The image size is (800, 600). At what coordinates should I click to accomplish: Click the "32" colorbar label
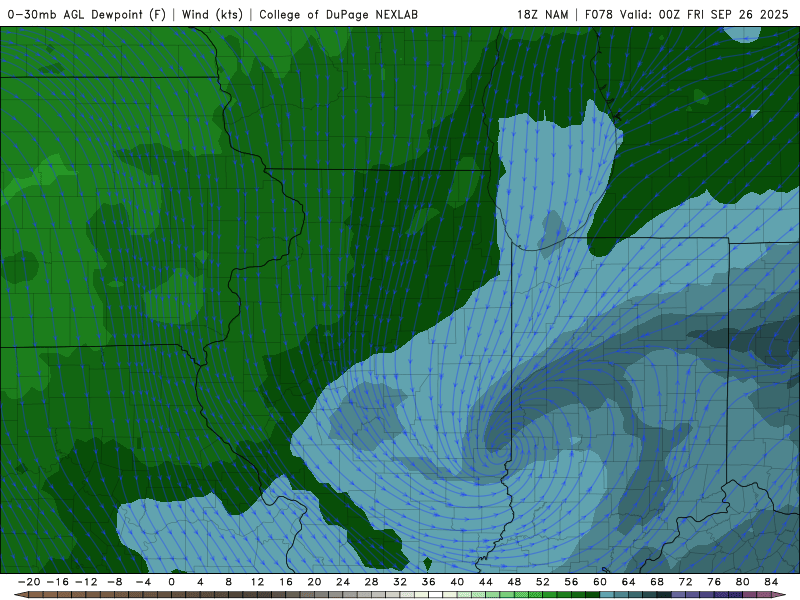coord(400,582)
